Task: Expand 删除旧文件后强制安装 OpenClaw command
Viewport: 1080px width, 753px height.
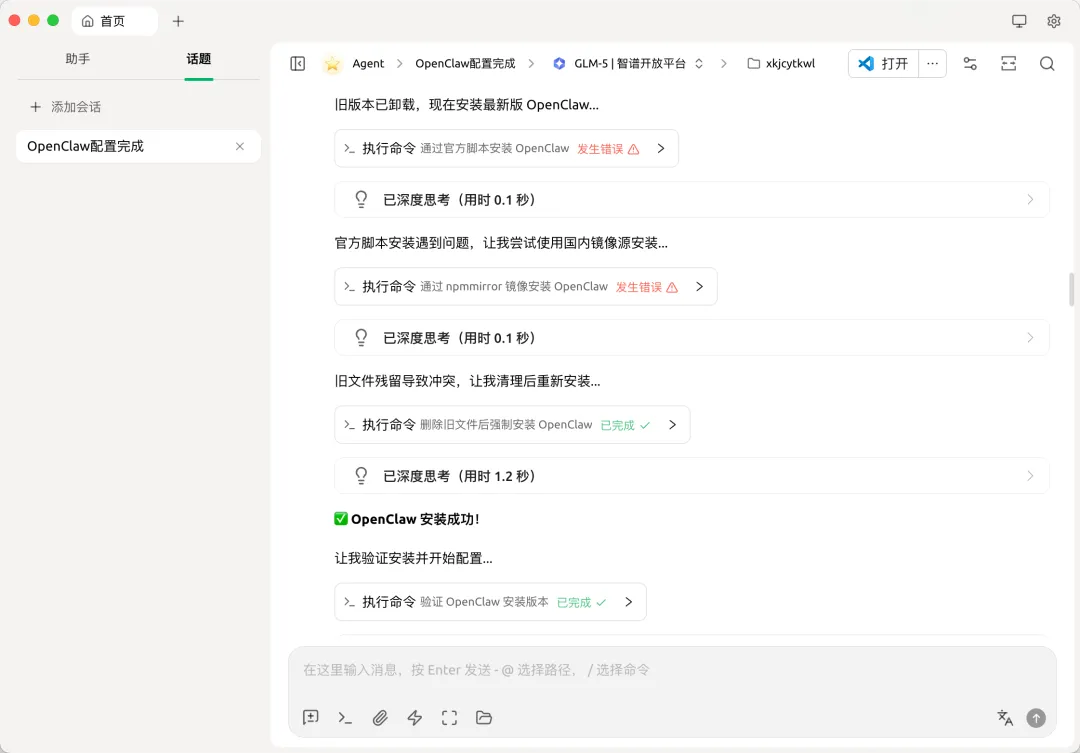Action: (672, 425)
